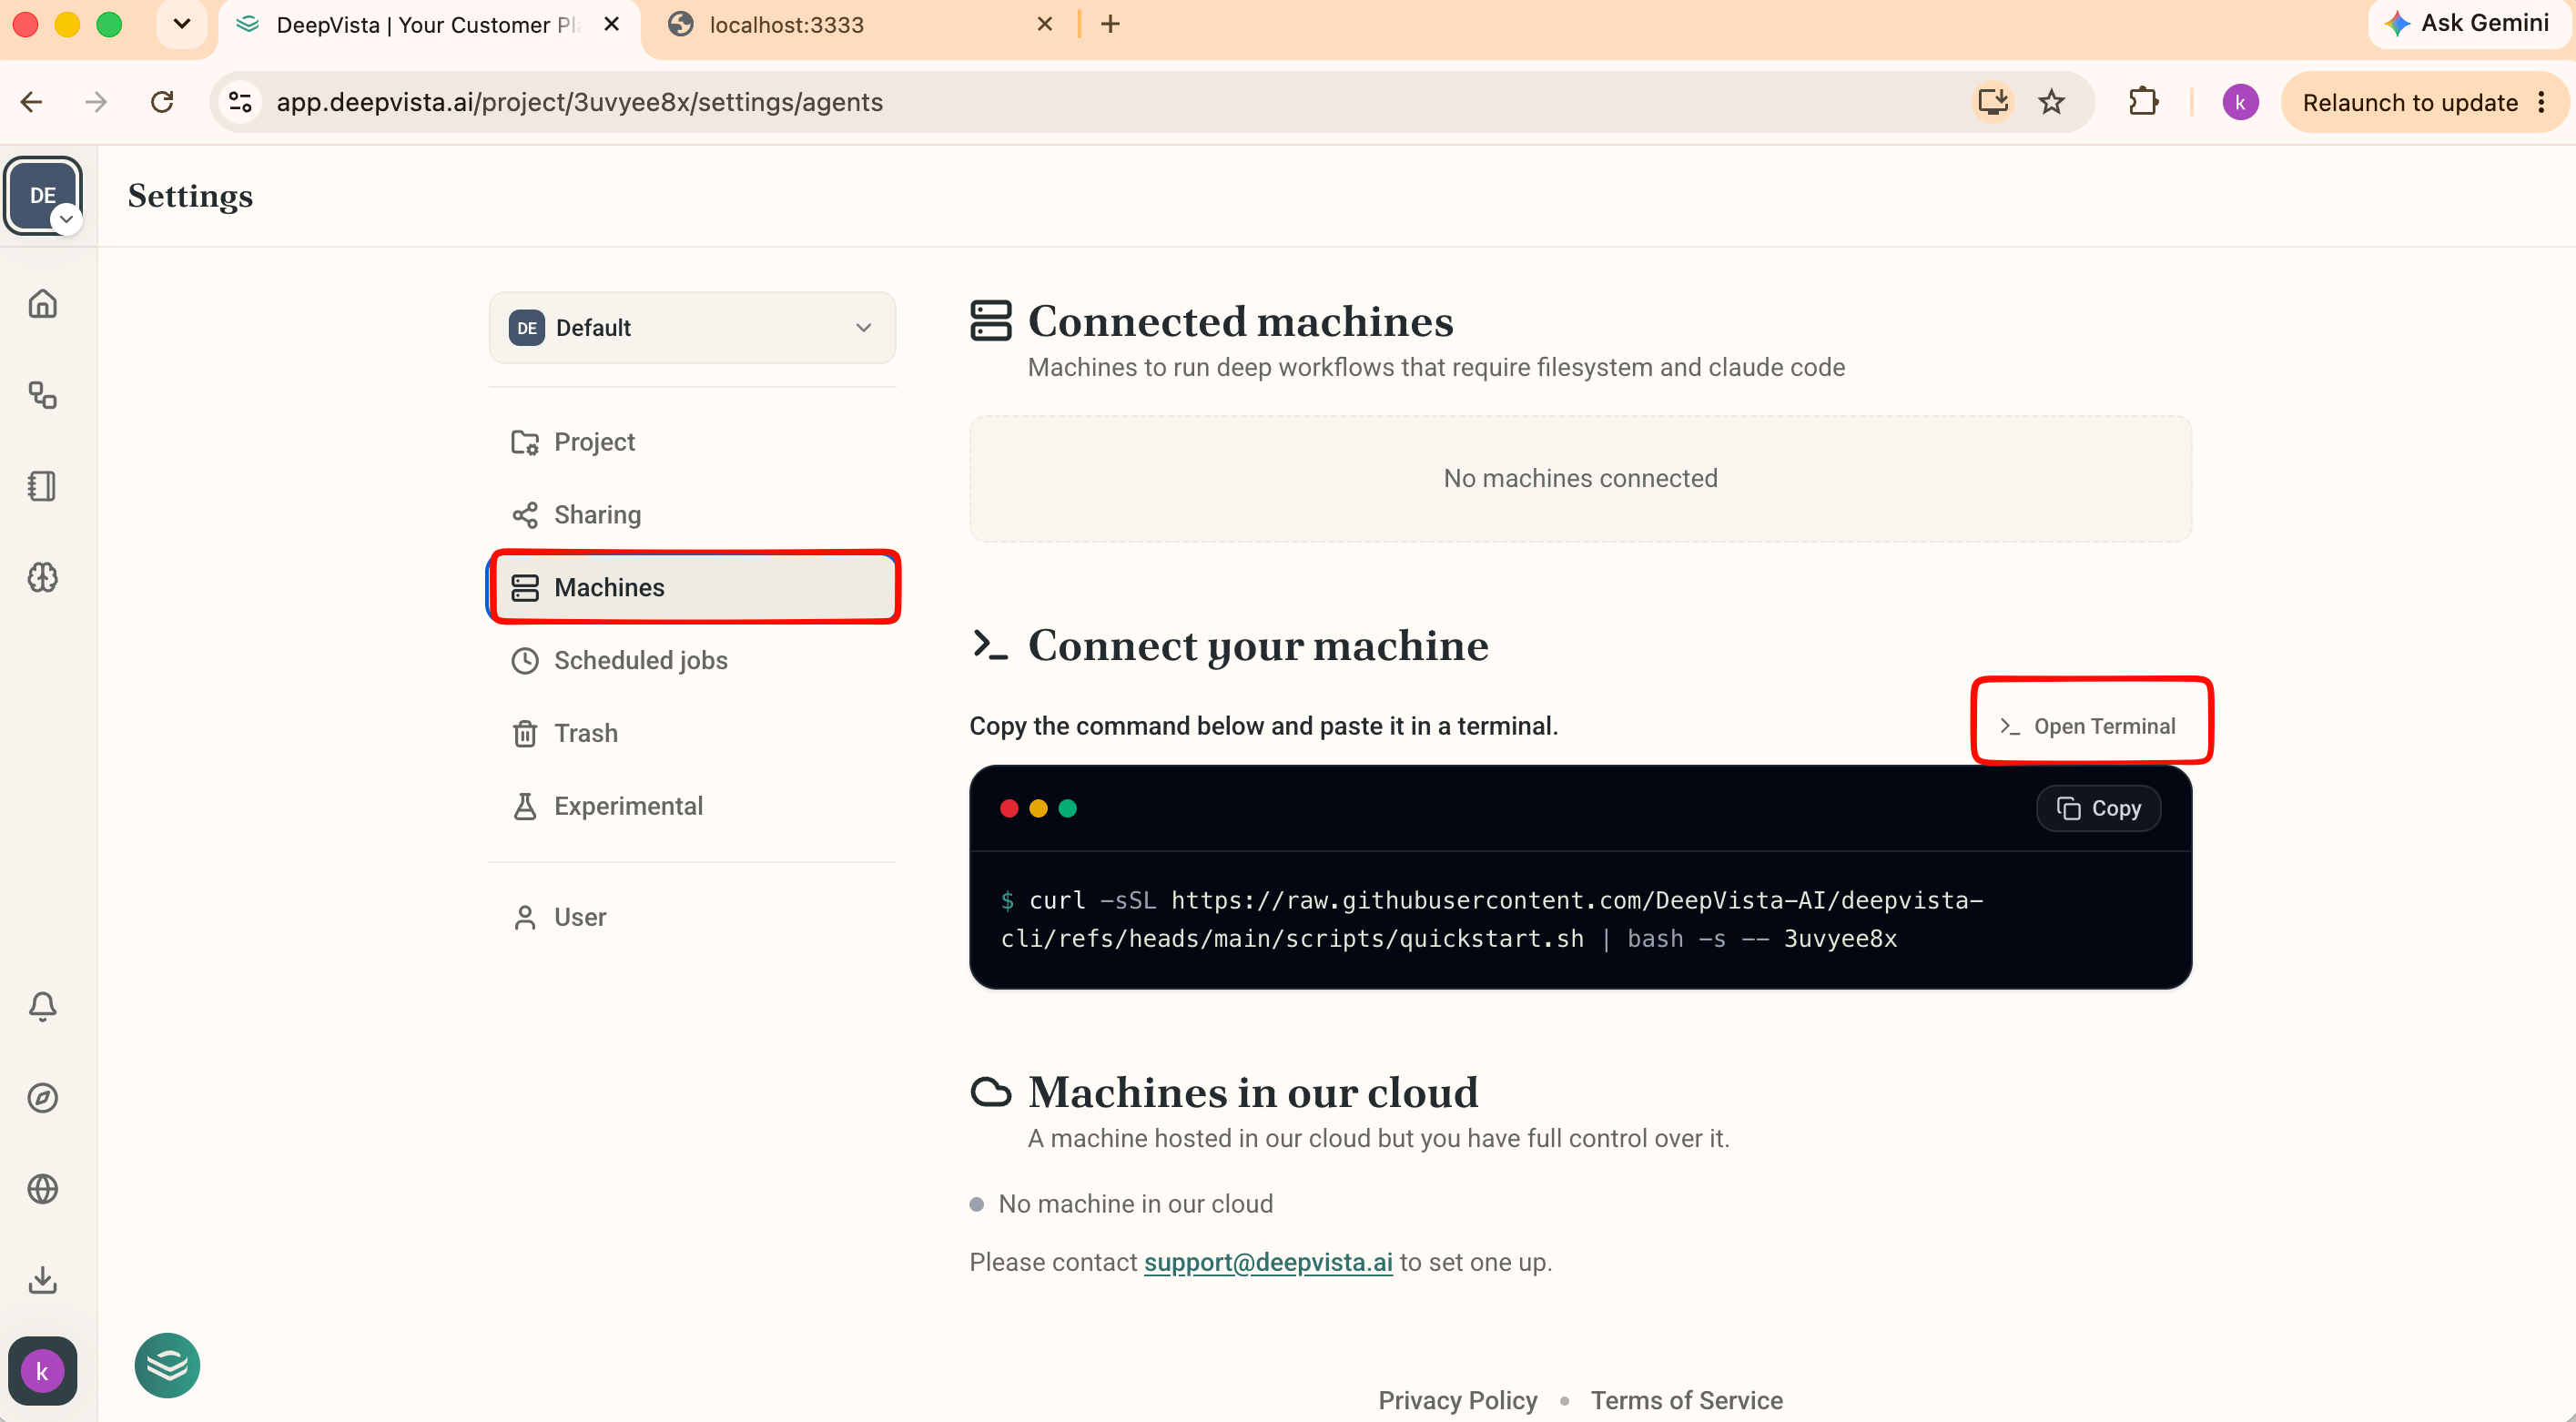Open notifications bell in sidebar
Image resolution: width=2576 pixels, height=1422 pixels.
point(42,1006)
